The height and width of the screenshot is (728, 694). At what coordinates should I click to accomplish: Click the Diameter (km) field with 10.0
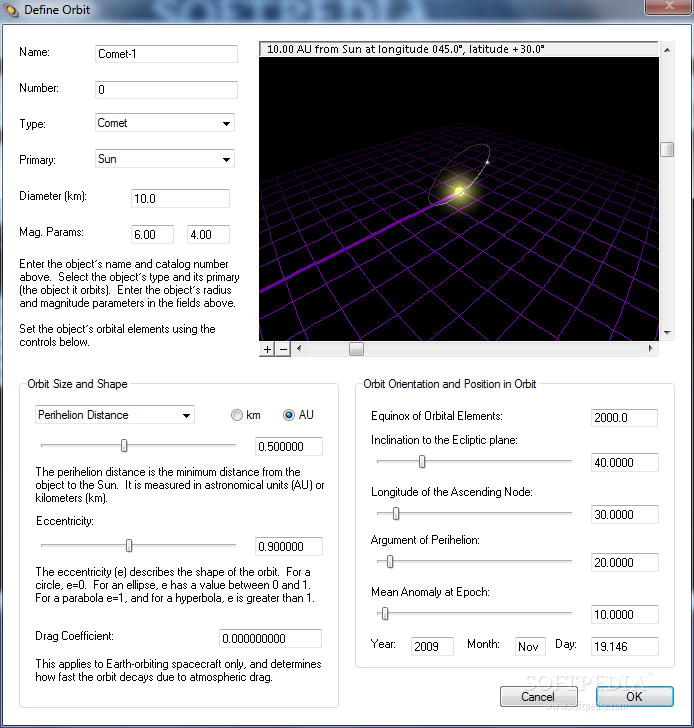pyautogui.click(x=180, y=198)
